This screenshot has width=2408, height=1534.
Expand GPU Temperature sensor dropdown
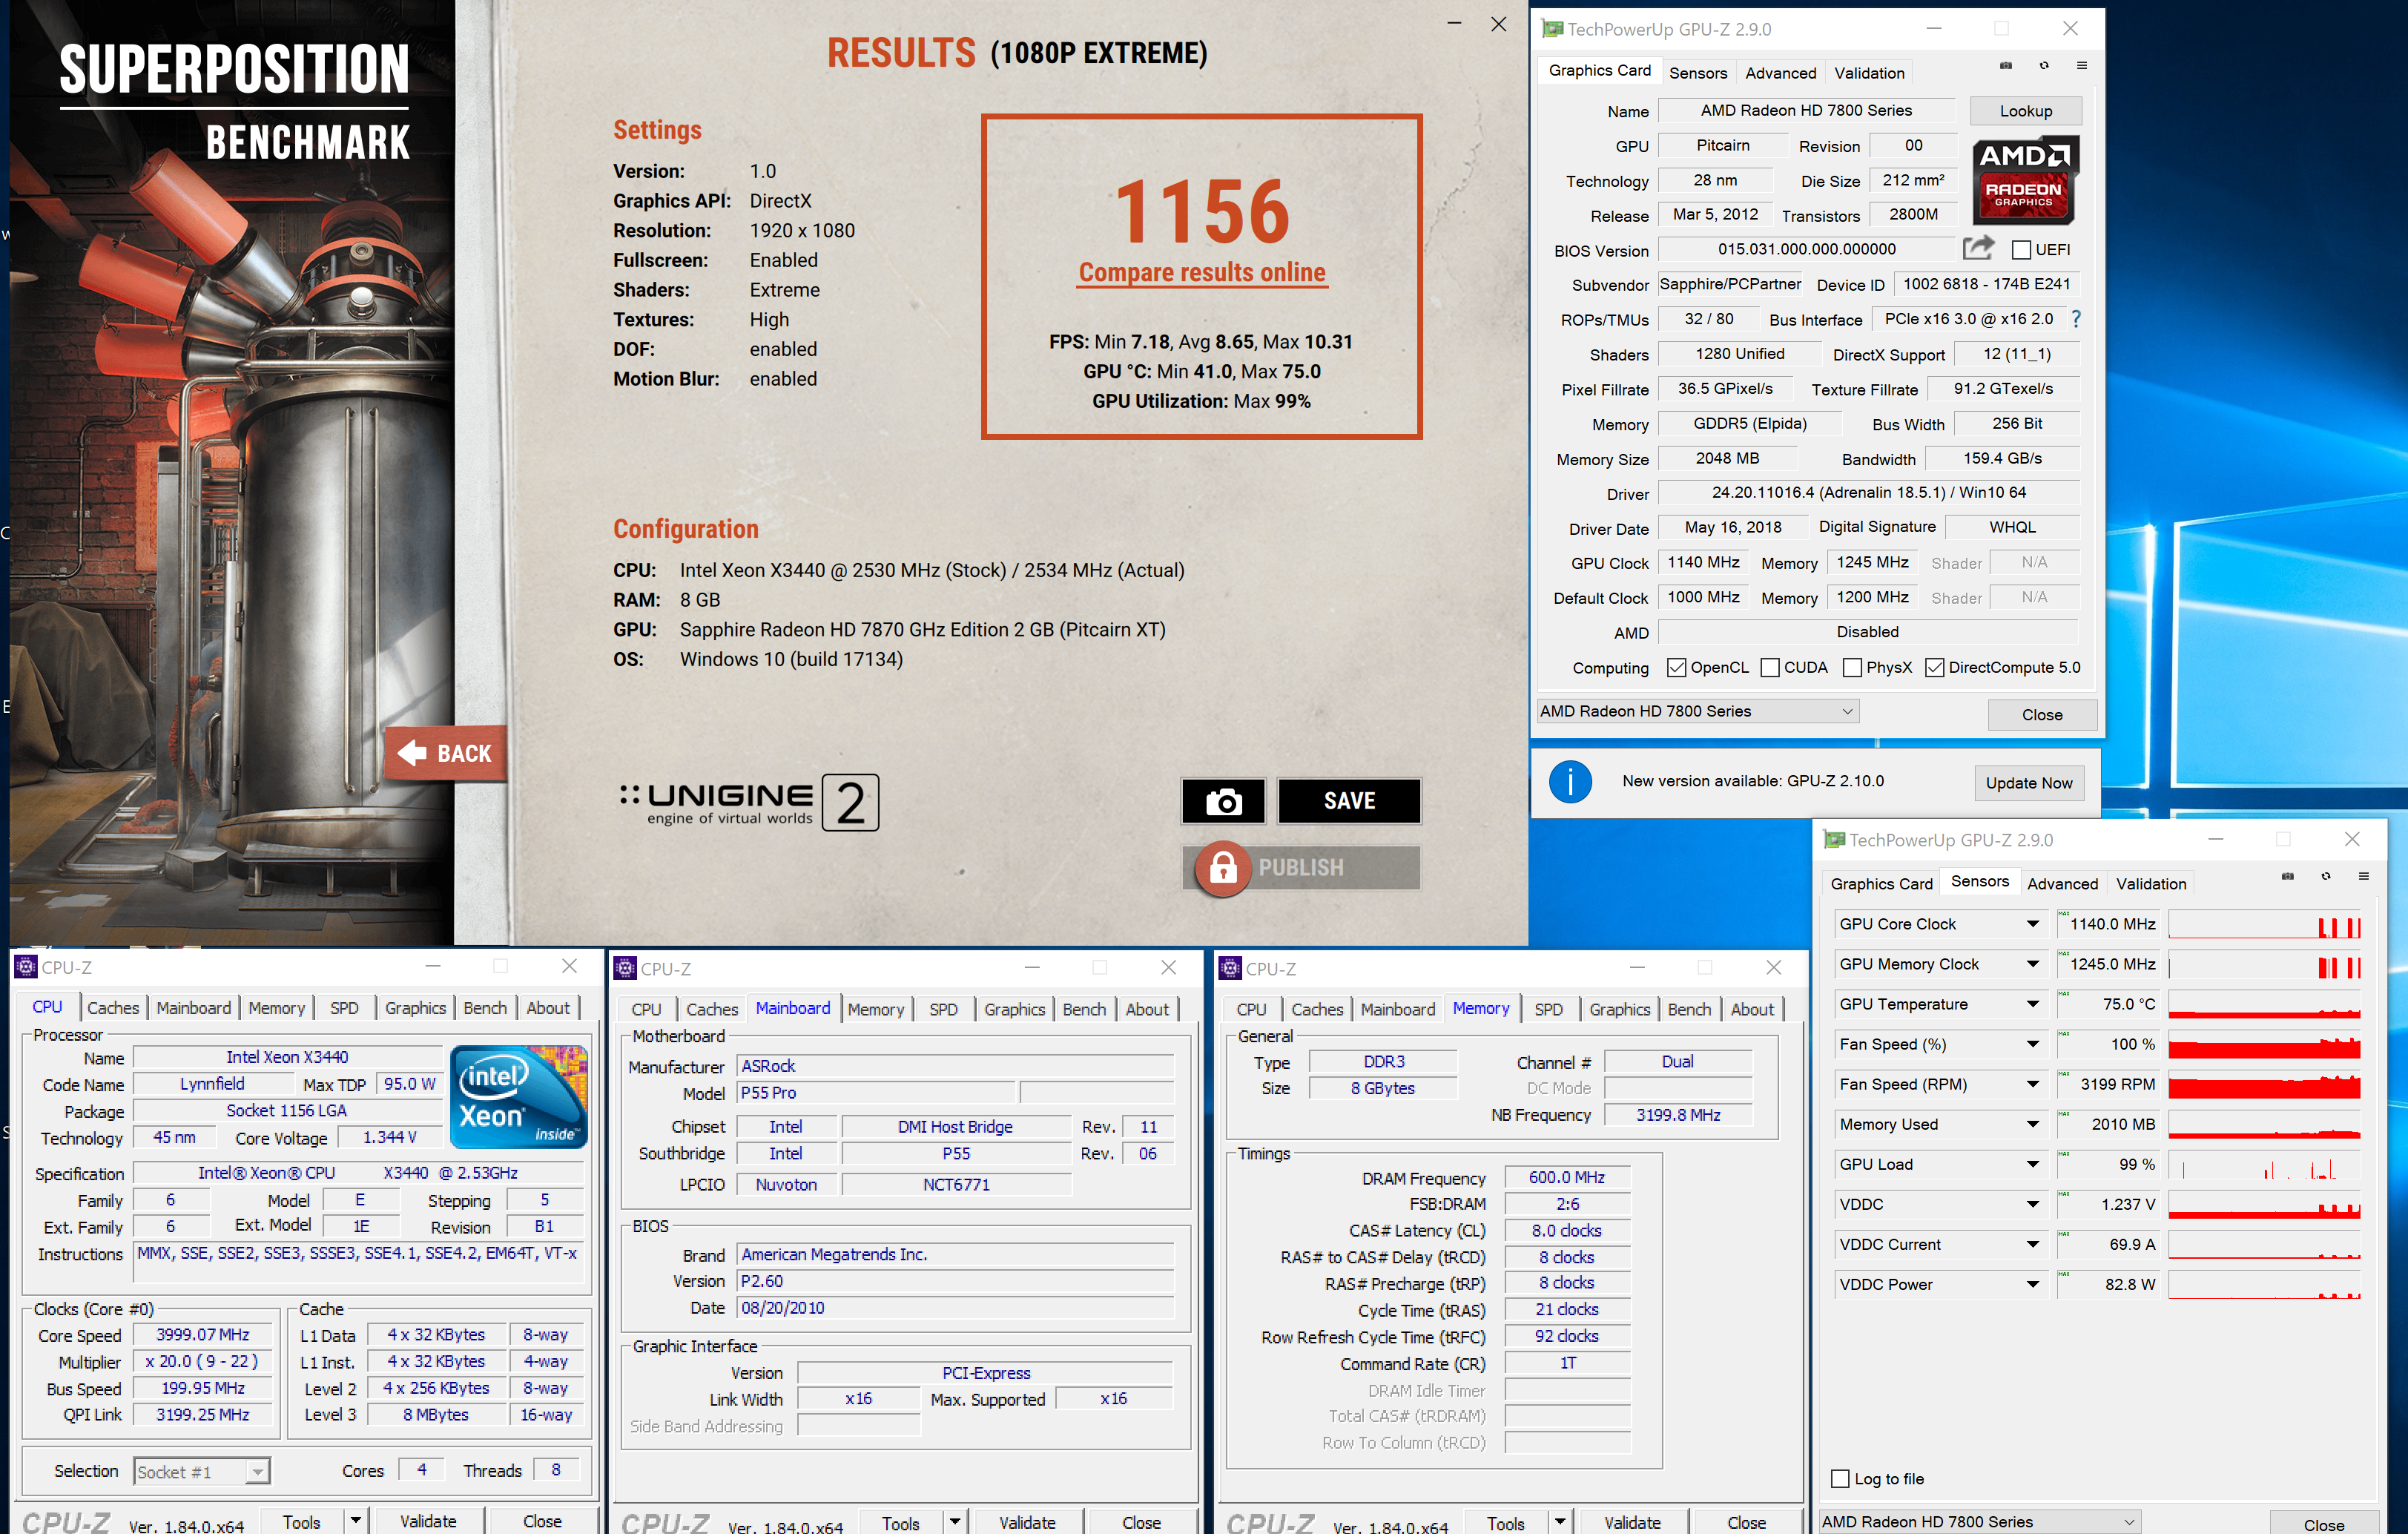point(2032,1004)
